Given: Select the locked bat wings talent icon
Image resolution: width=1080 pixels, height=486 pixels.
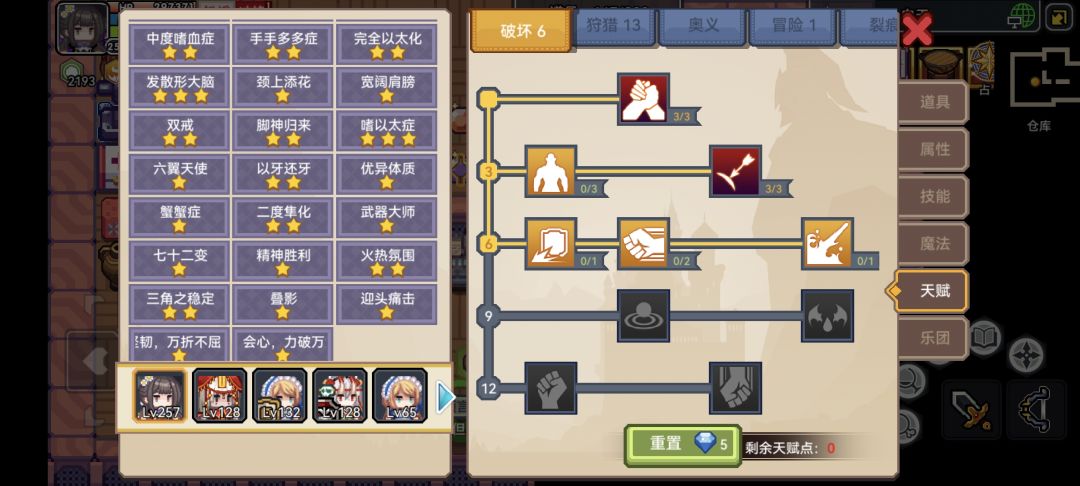Looking at the screenshot, I should 827,316.
